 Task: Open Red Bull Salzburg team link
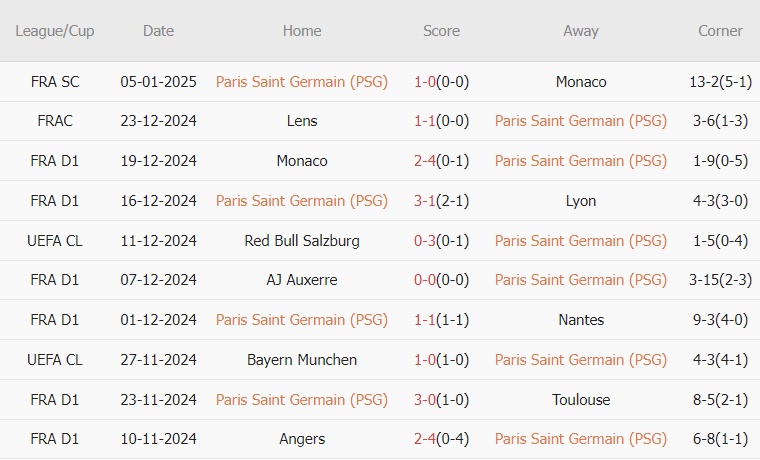pyautogui.click(x=302, y=241)
